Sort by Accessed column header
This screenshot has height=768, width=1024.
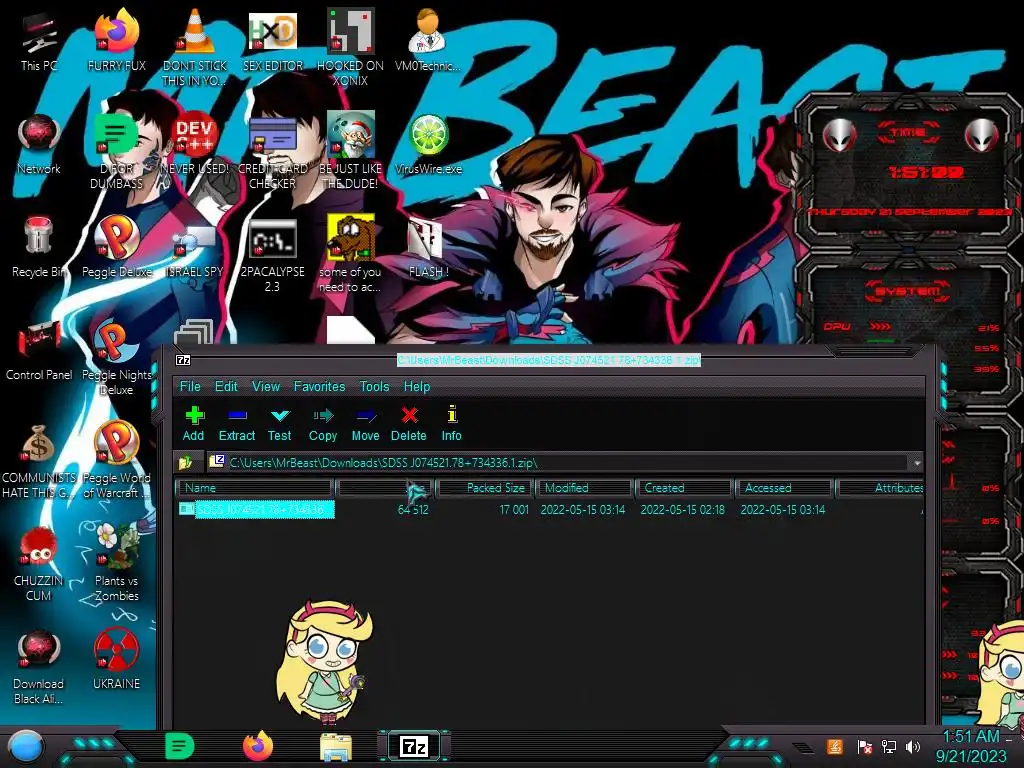click(784, 488)
